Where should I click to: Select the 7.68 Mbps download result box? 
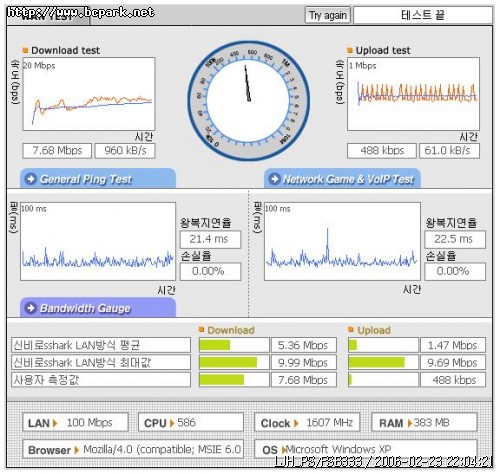[x=57, y=151]
